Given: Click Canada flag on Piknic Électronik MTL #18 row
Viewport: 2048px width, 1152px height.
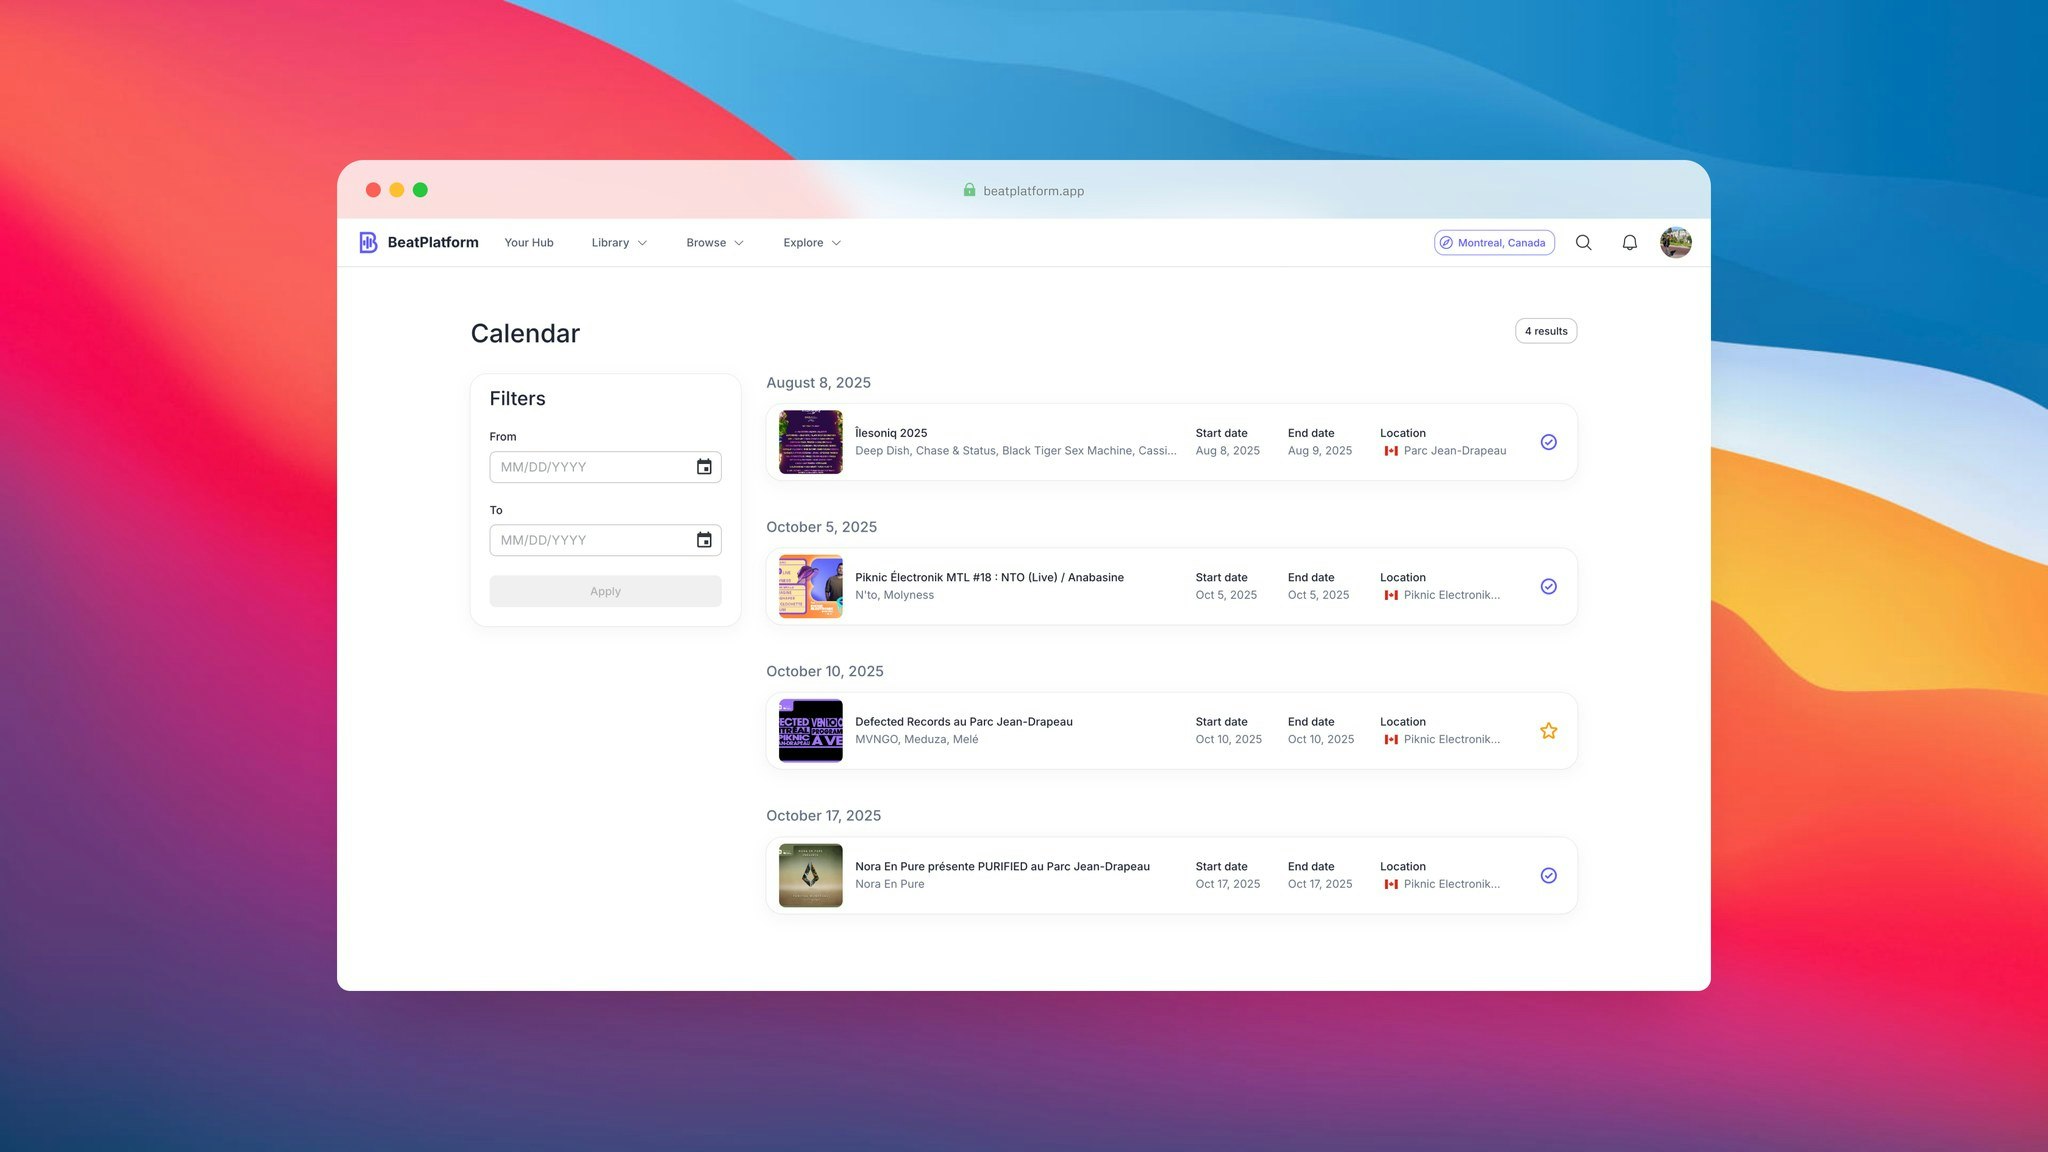Looking at the screenshot, I should pyautogui.click(x=1391, y=595).
